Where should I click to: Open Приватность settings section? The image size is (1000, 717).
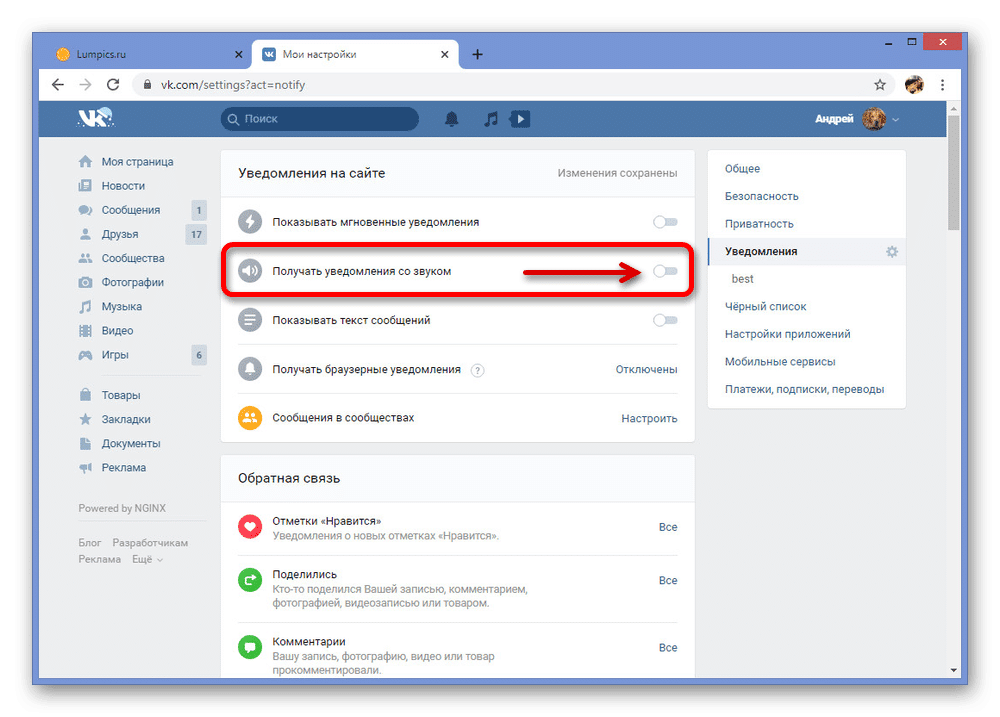[x=759, y=224]
